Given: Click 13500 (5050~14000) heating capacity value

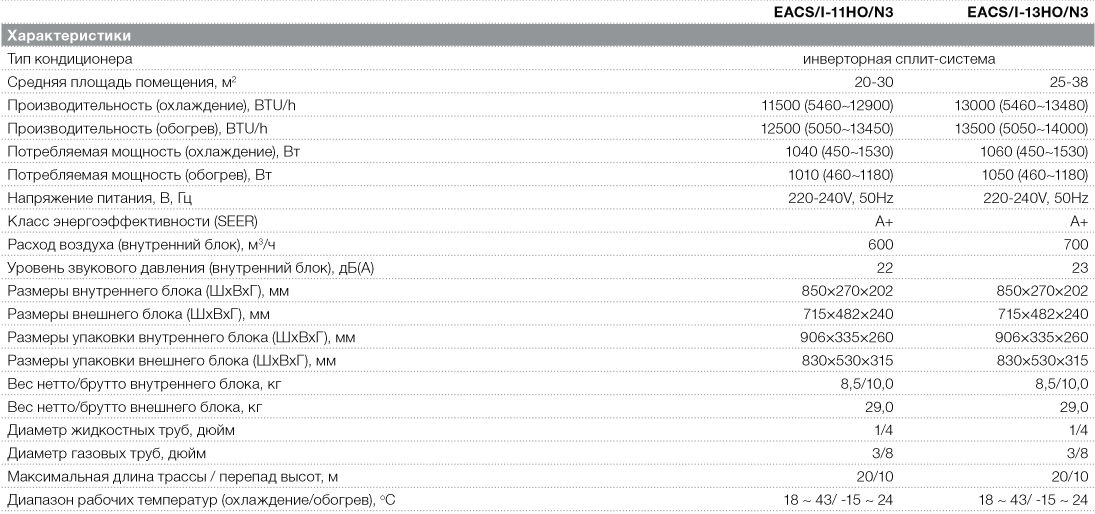Looking at the screenshot, I should click(x=1022, y=128).
